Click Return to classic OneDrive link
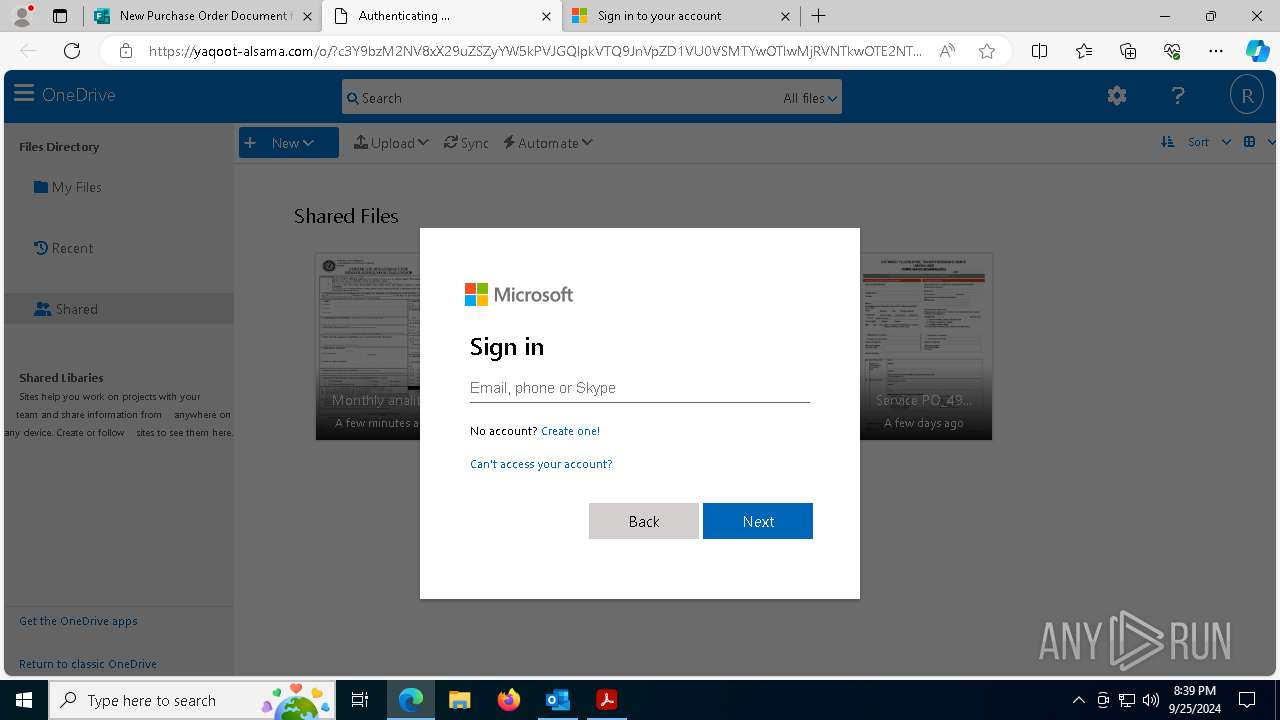Viewport: 1280px width, 720px height. (88, 664)
